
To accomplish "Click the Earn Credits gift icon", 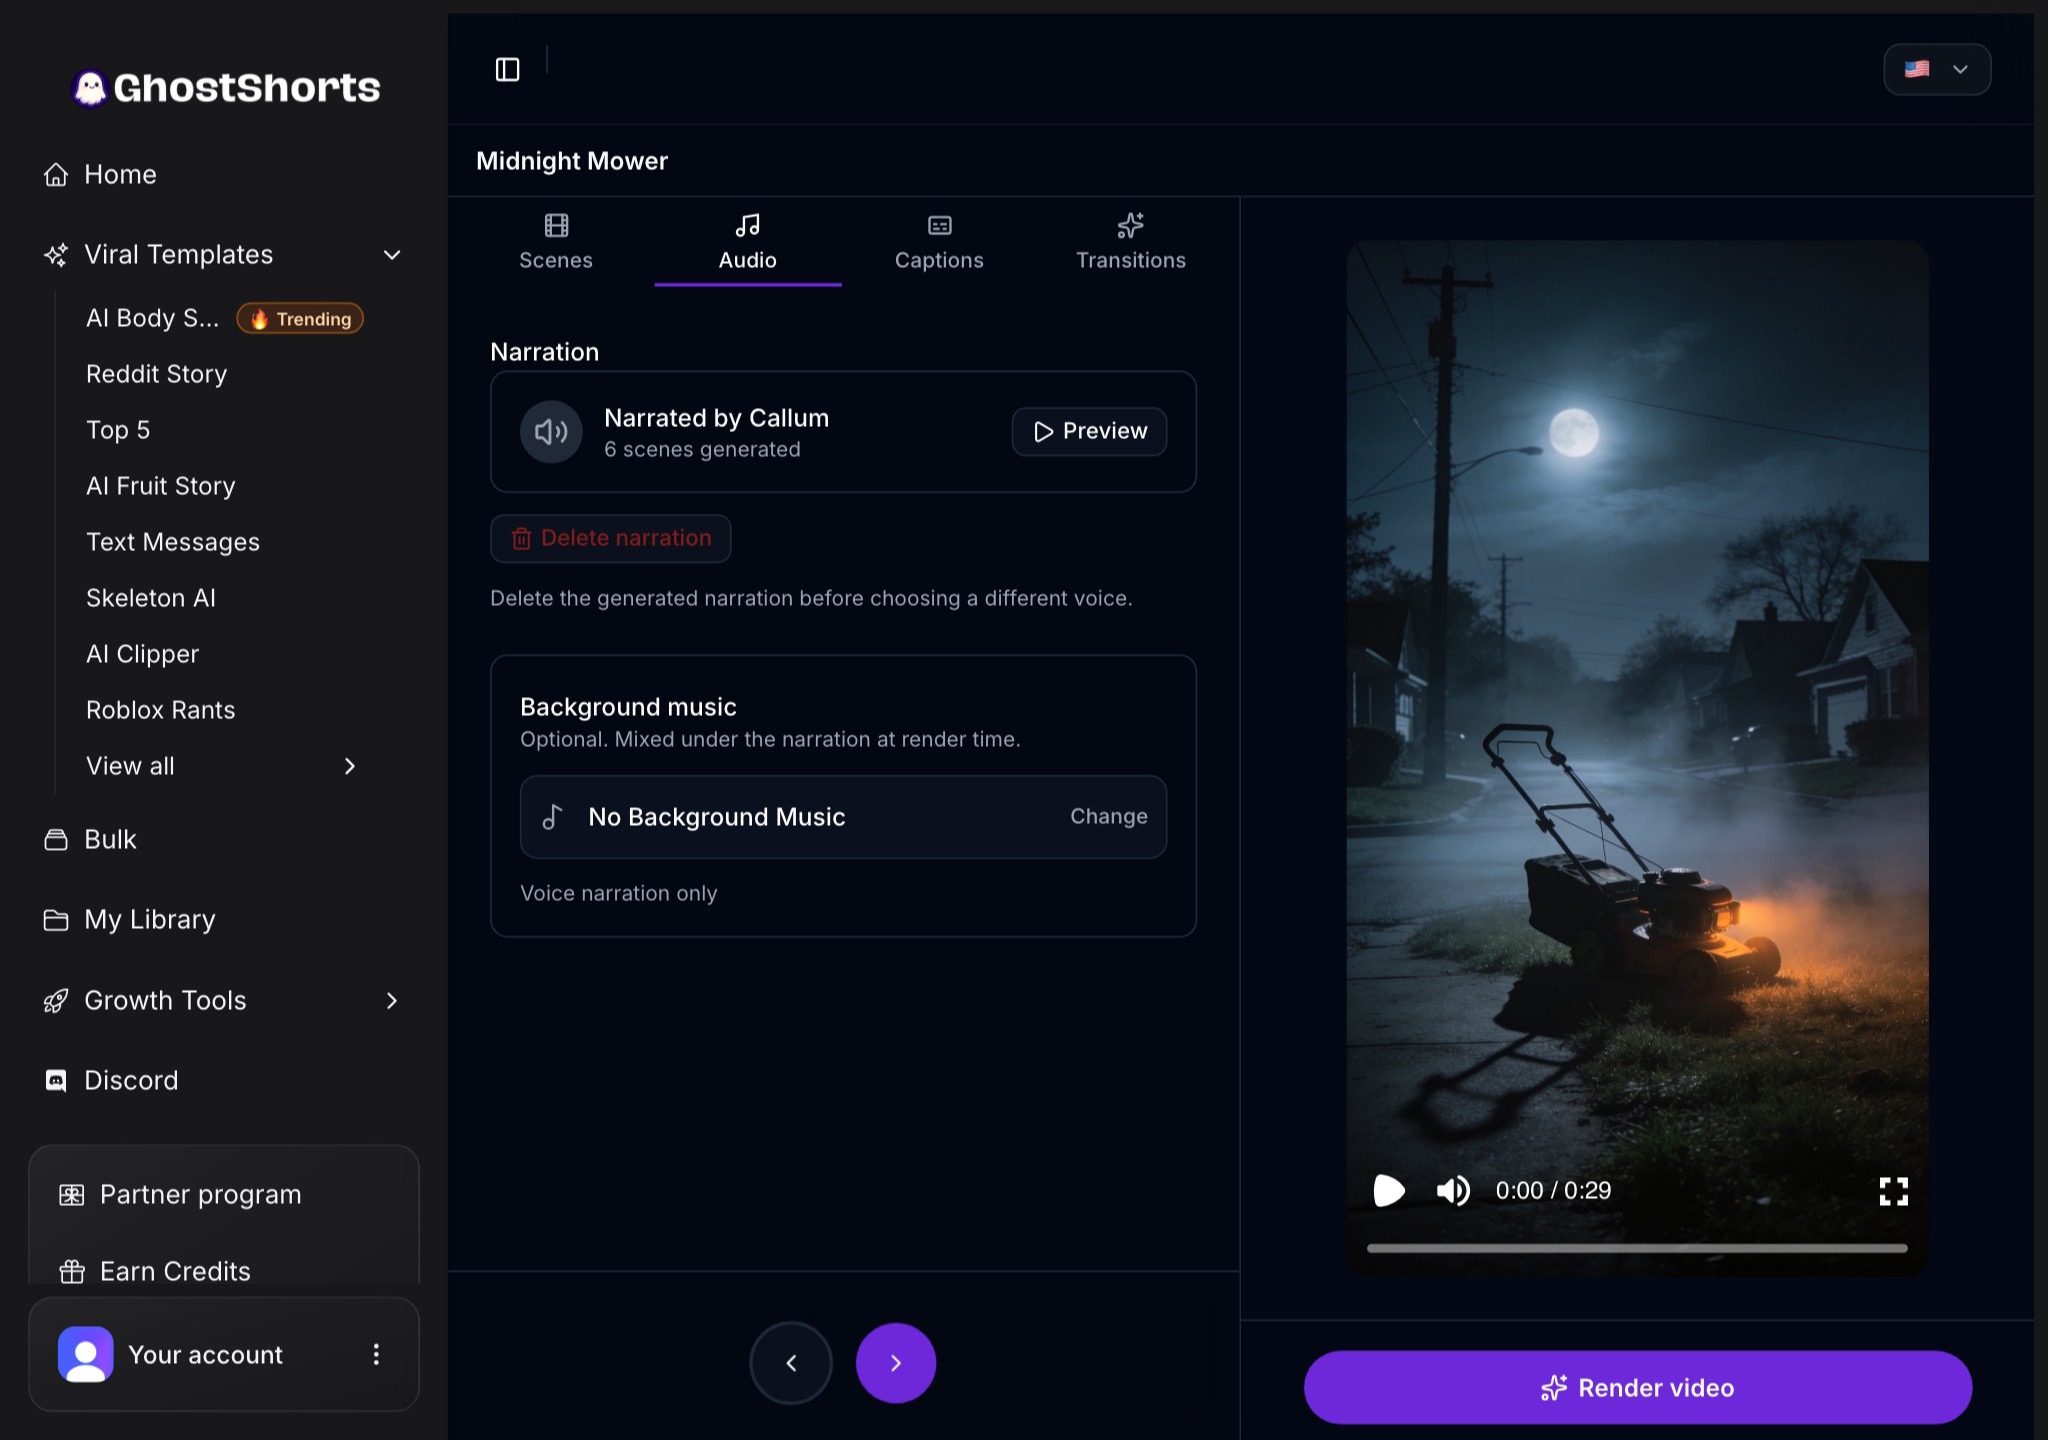I will point(72,1271).
